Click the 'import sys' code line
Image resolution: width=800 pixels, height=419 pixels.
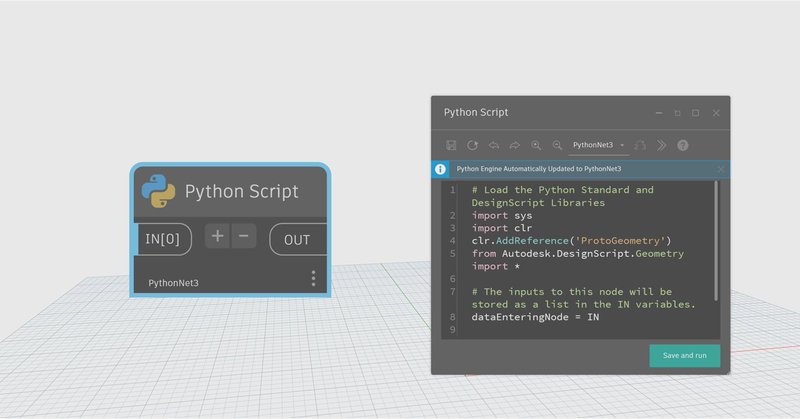[x=502, y=215]
